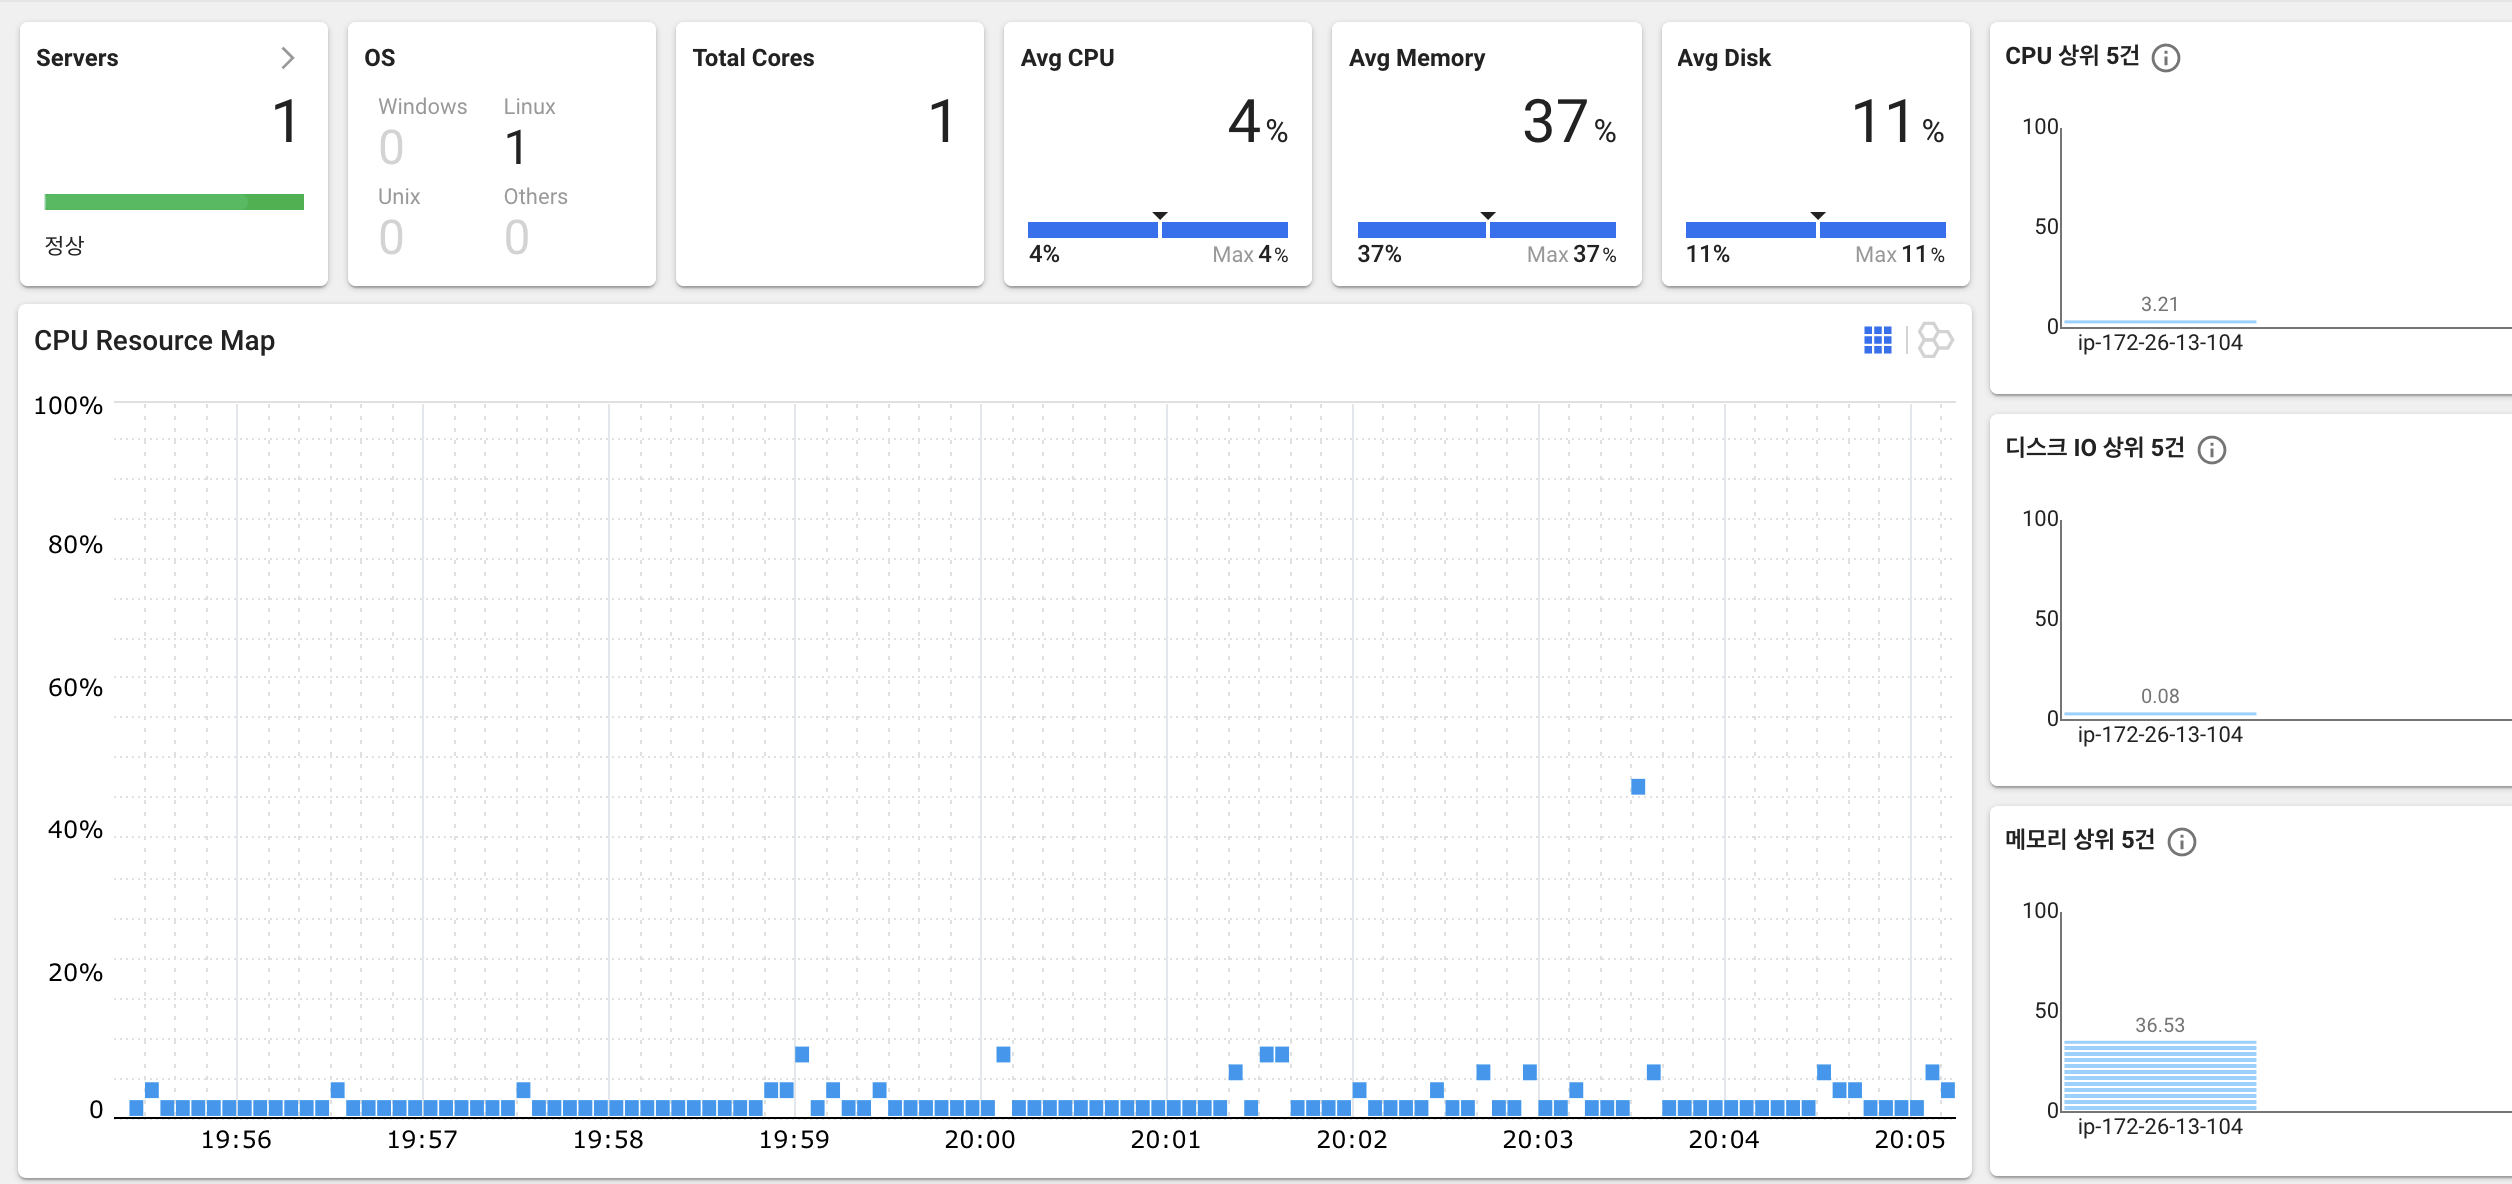
Task: Click the Servers card title
Action: click(x=77, y=58)
